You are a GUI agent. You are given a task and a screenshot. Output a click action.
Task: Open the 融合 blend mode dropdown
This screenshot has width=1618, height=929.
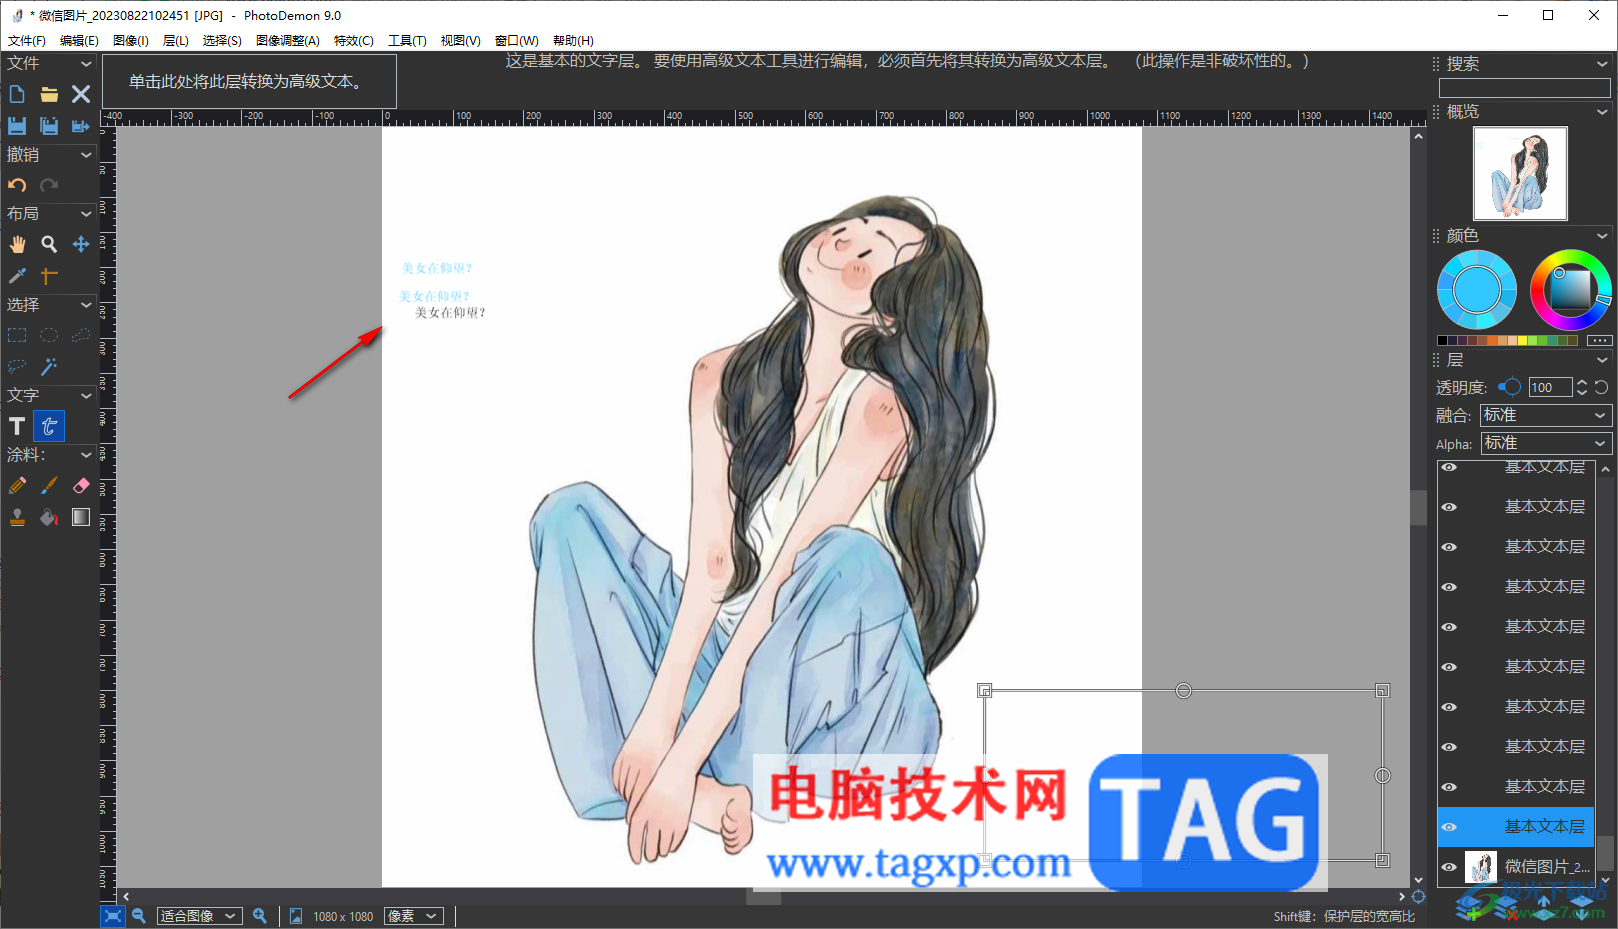click(x=1546, y=415)
